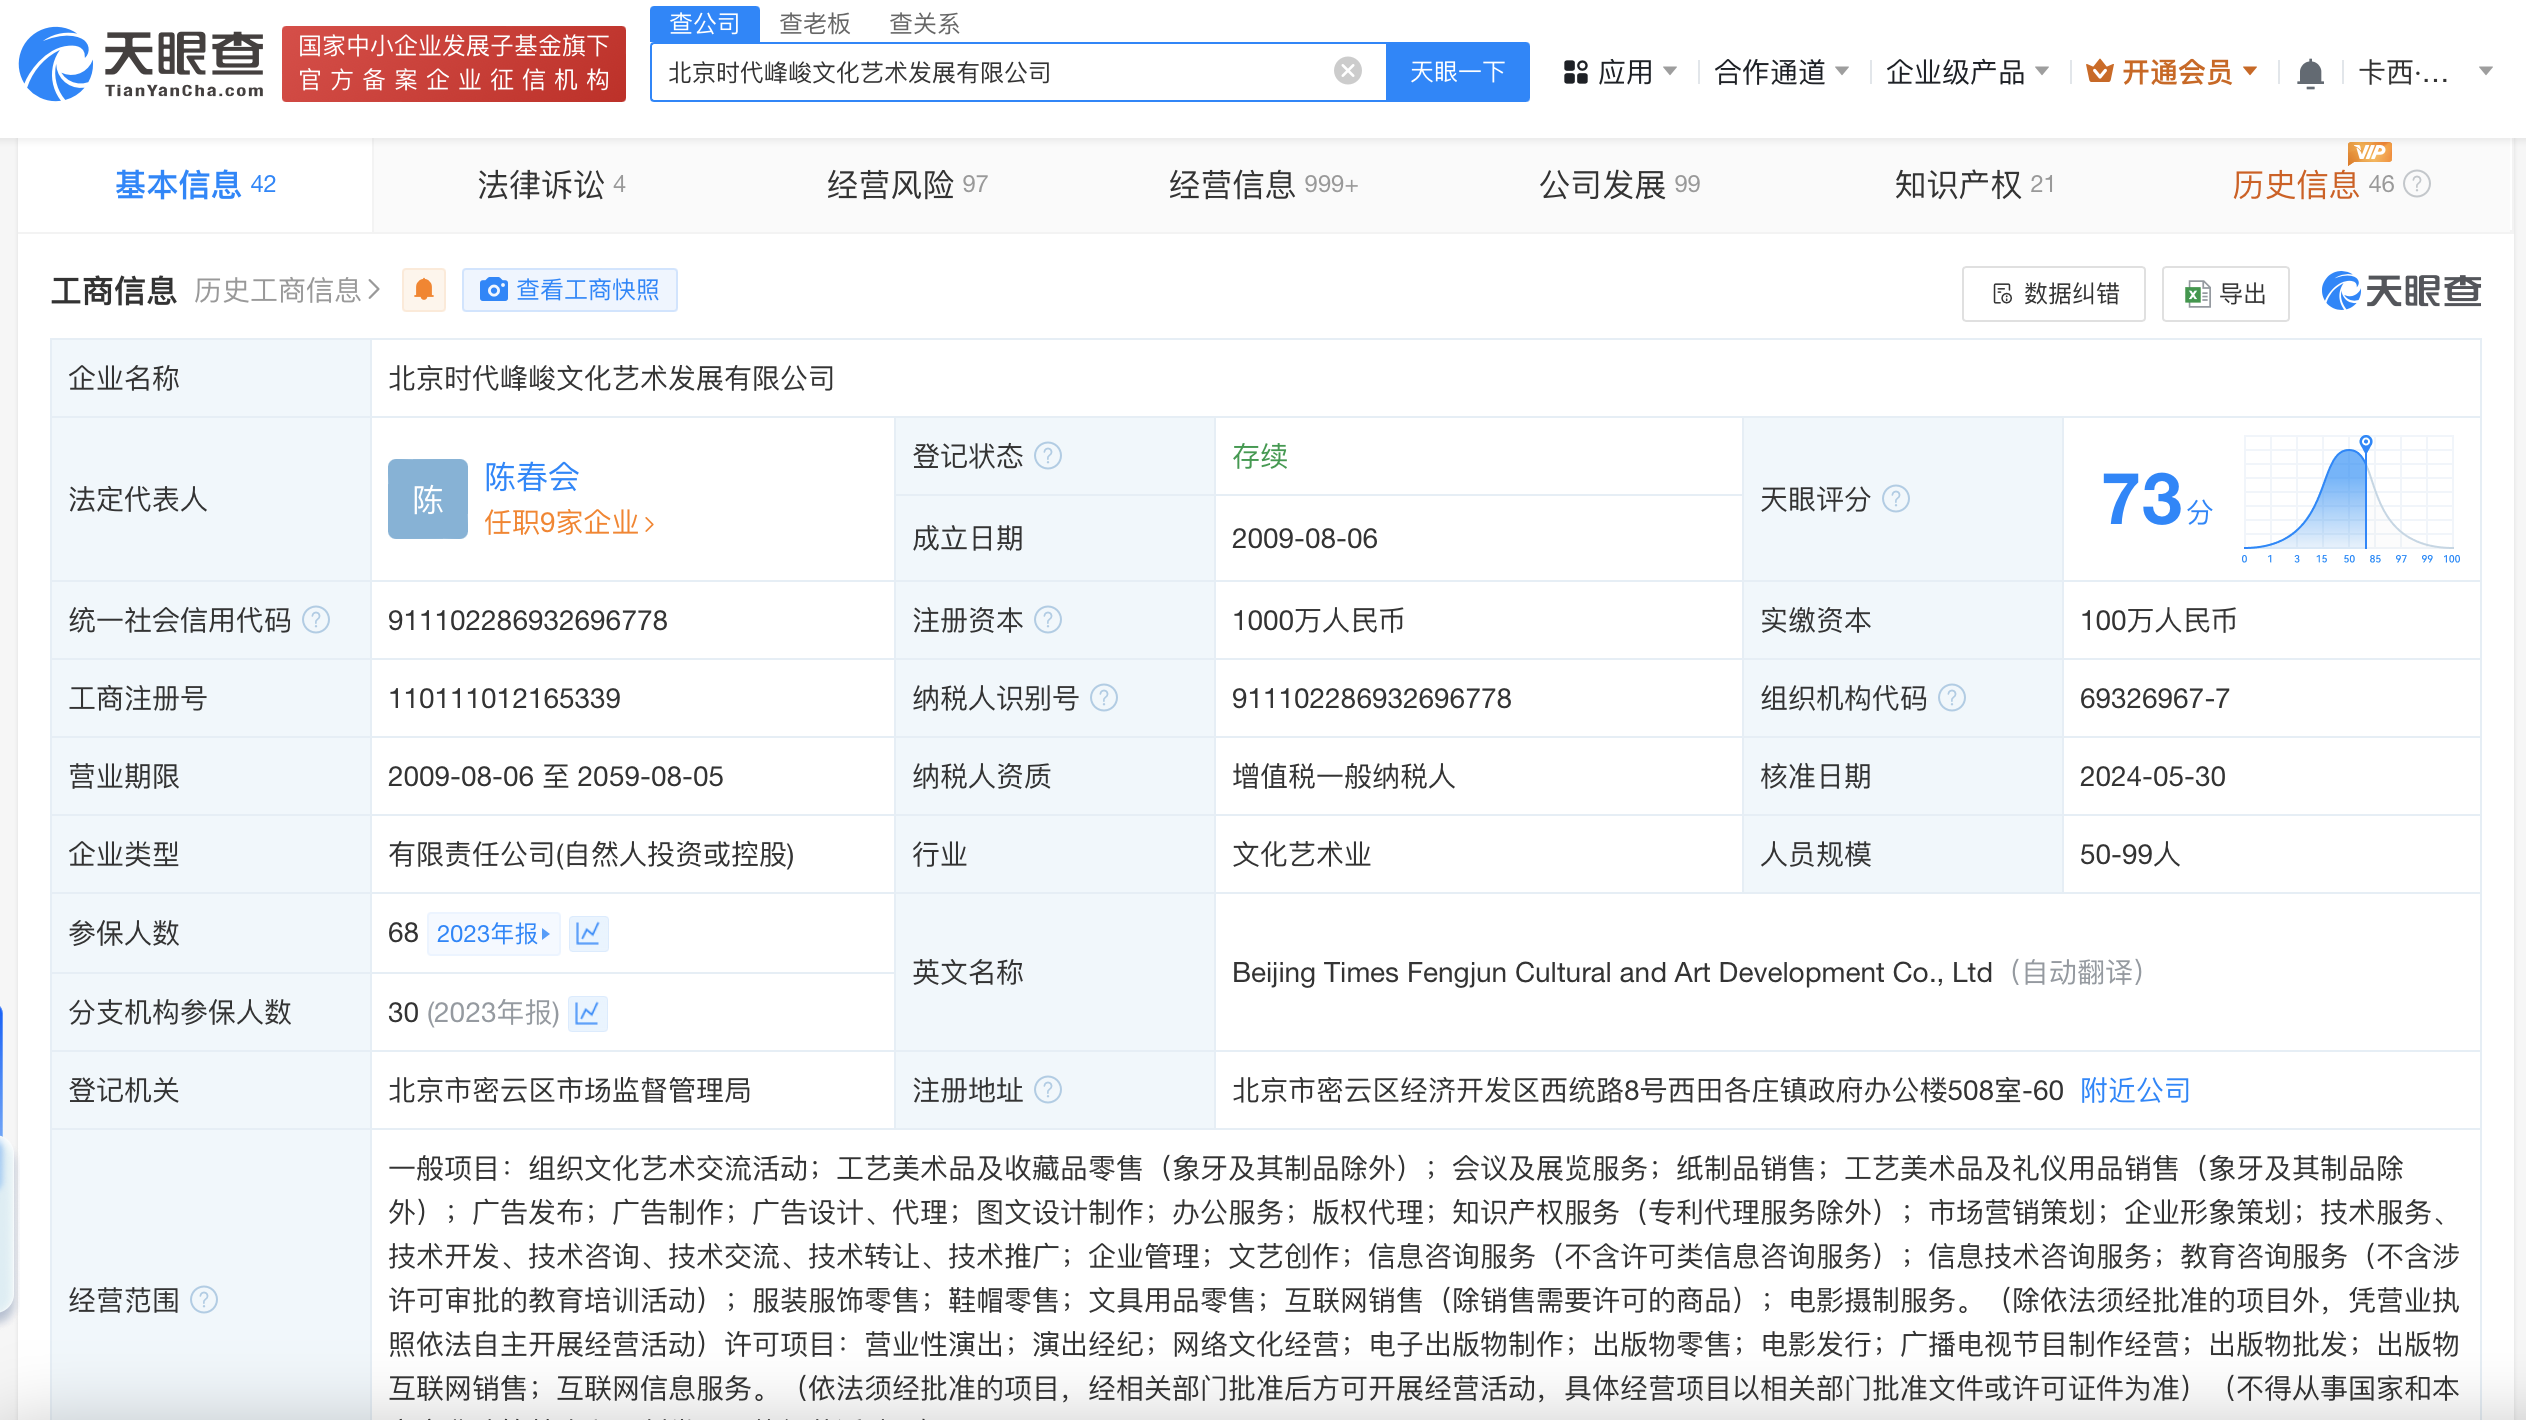2526x1420 pixels.
Task: Click the orange monitoring bell icon
Action: tap(423, 290)
